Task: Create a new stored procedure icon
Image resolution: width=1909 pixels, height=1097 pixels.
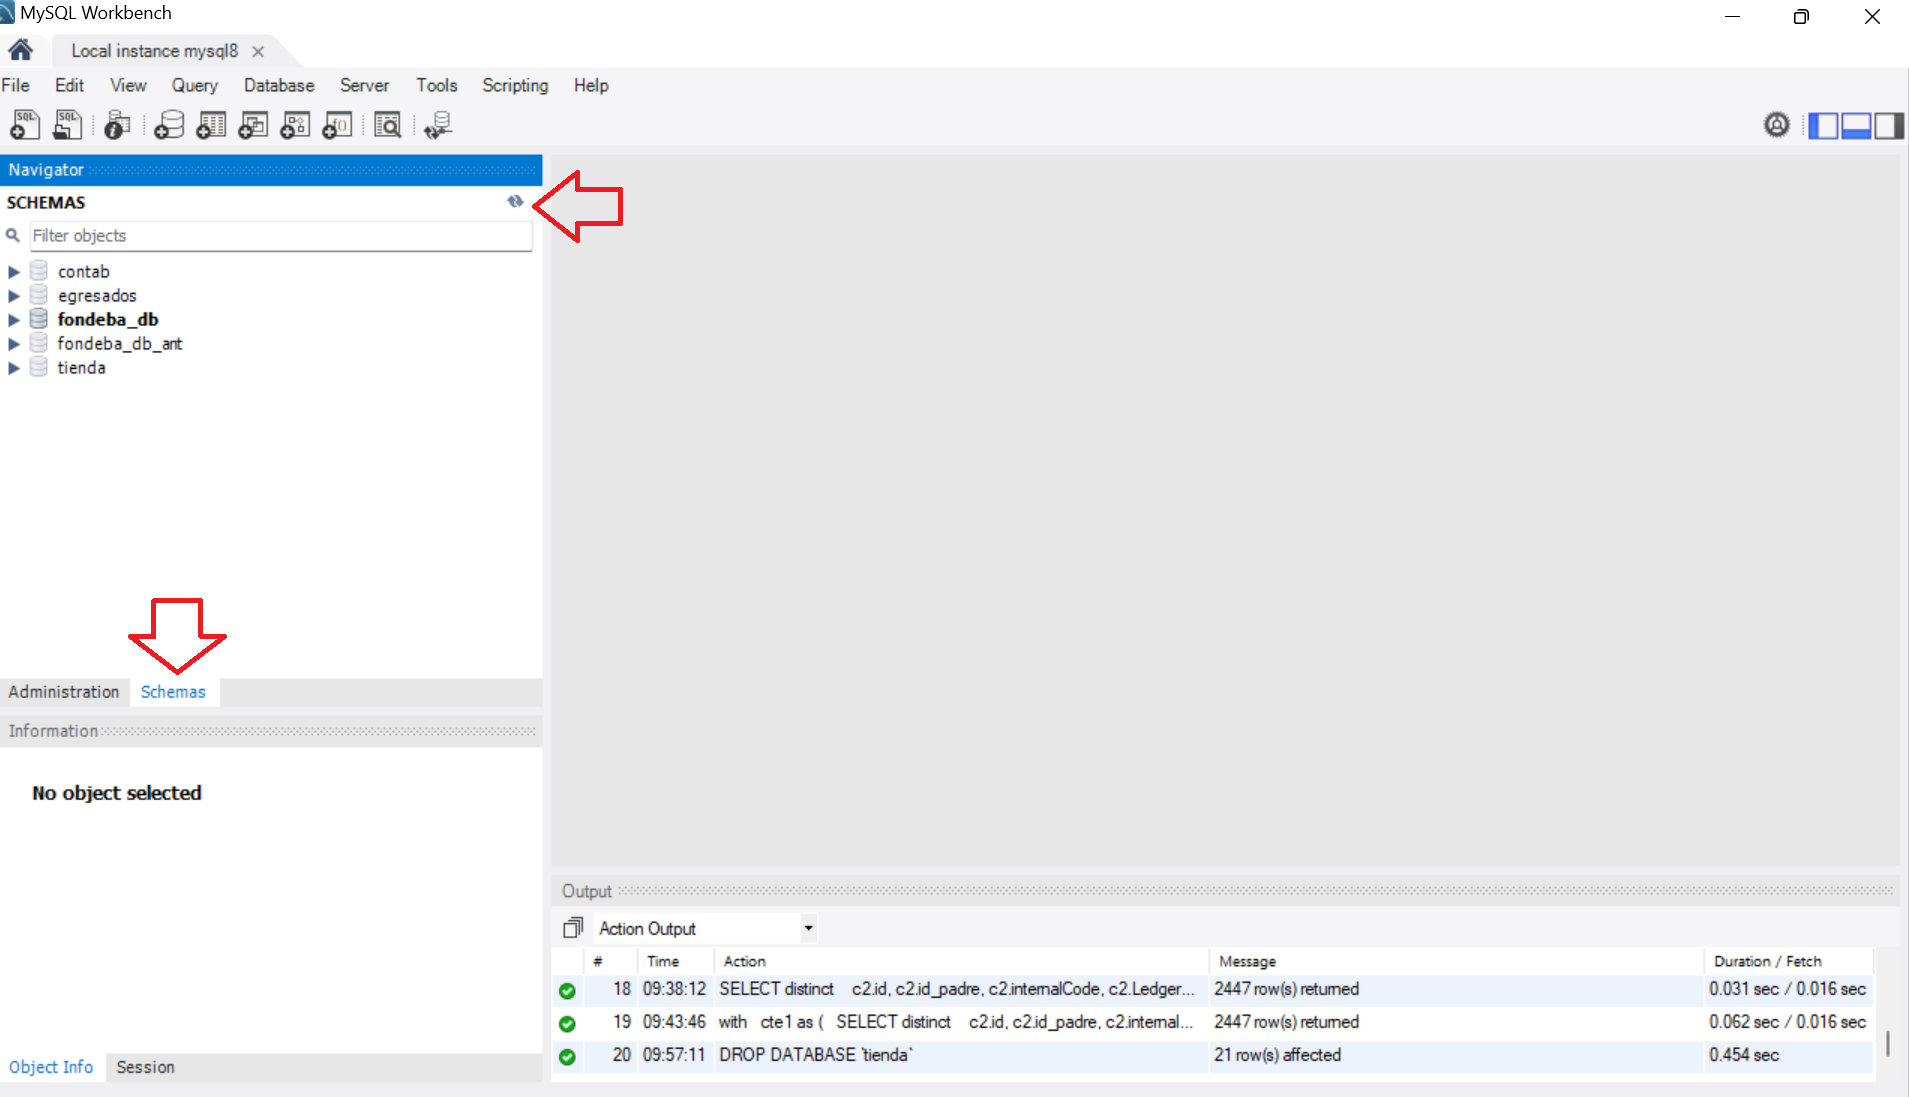Action: coord(295,125)
